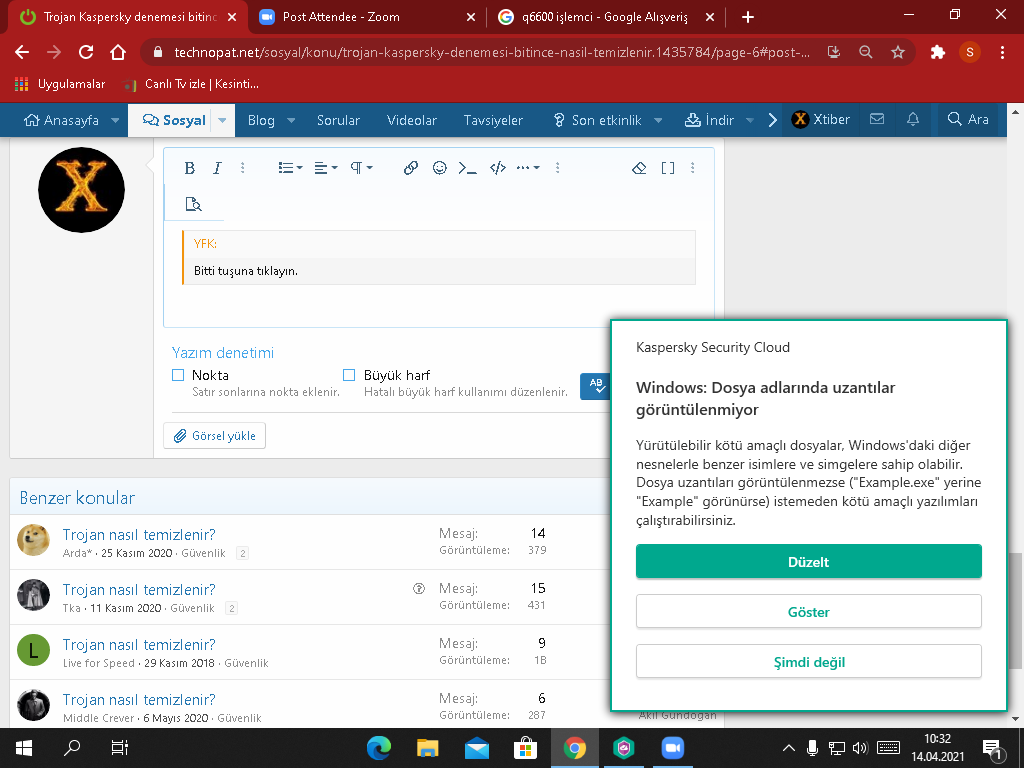Viewport: 1024px width, 768px height.
Task: Open the Uygulamalar bookmarks shortcut
Action: click(x=59, y=84)
